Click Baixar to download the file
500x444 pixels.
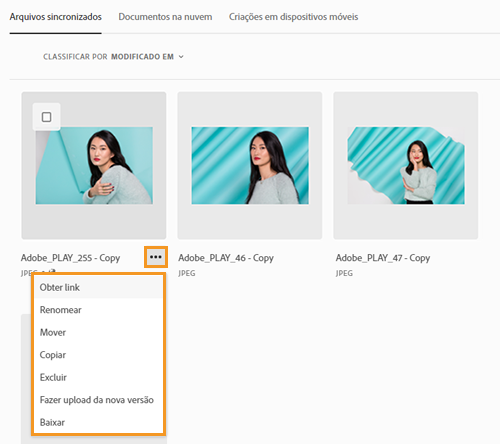(99, 422)
